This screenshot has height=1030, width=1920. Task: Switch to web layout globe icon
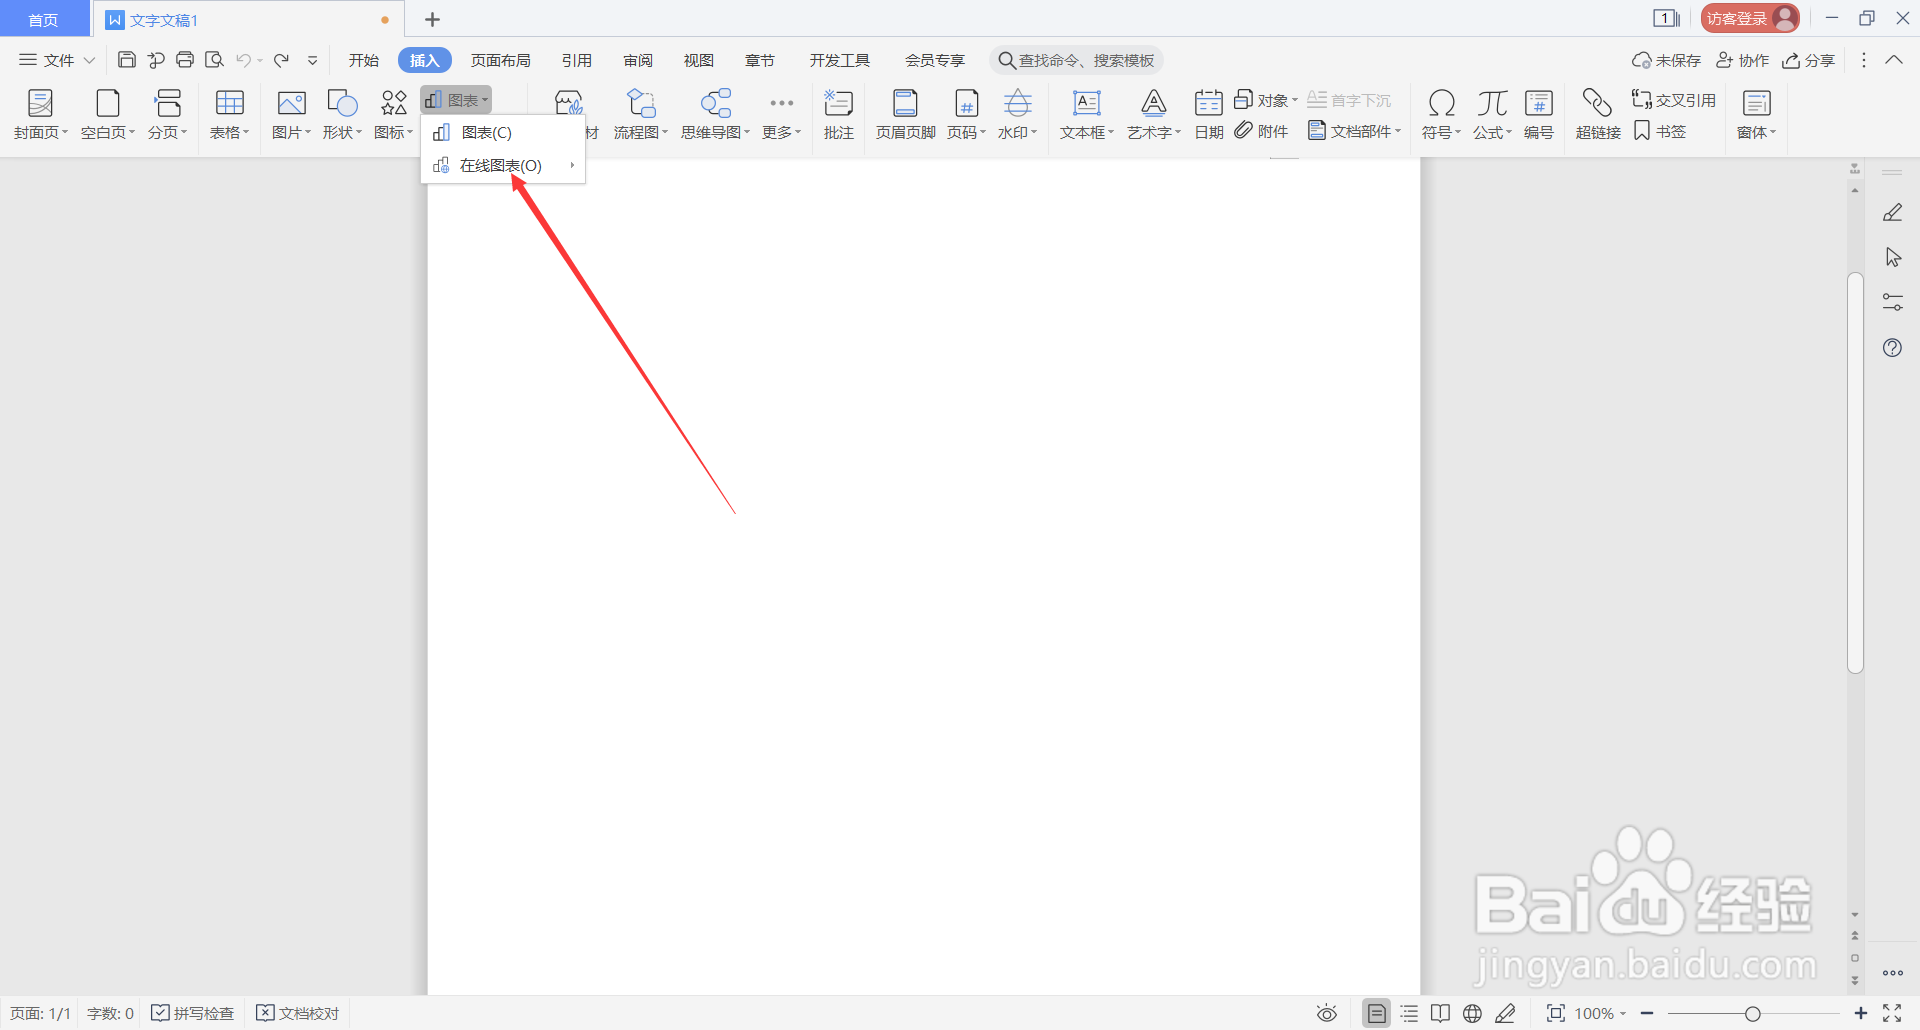click(1472, 1013)
